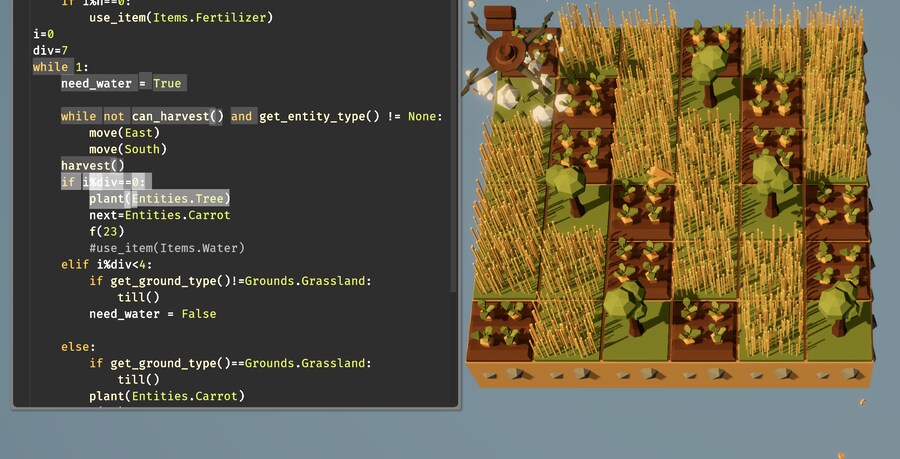Place cursor on the 'need_water = False' line
This screenshot has height=459, width=900.
click(x=152, y=314)
